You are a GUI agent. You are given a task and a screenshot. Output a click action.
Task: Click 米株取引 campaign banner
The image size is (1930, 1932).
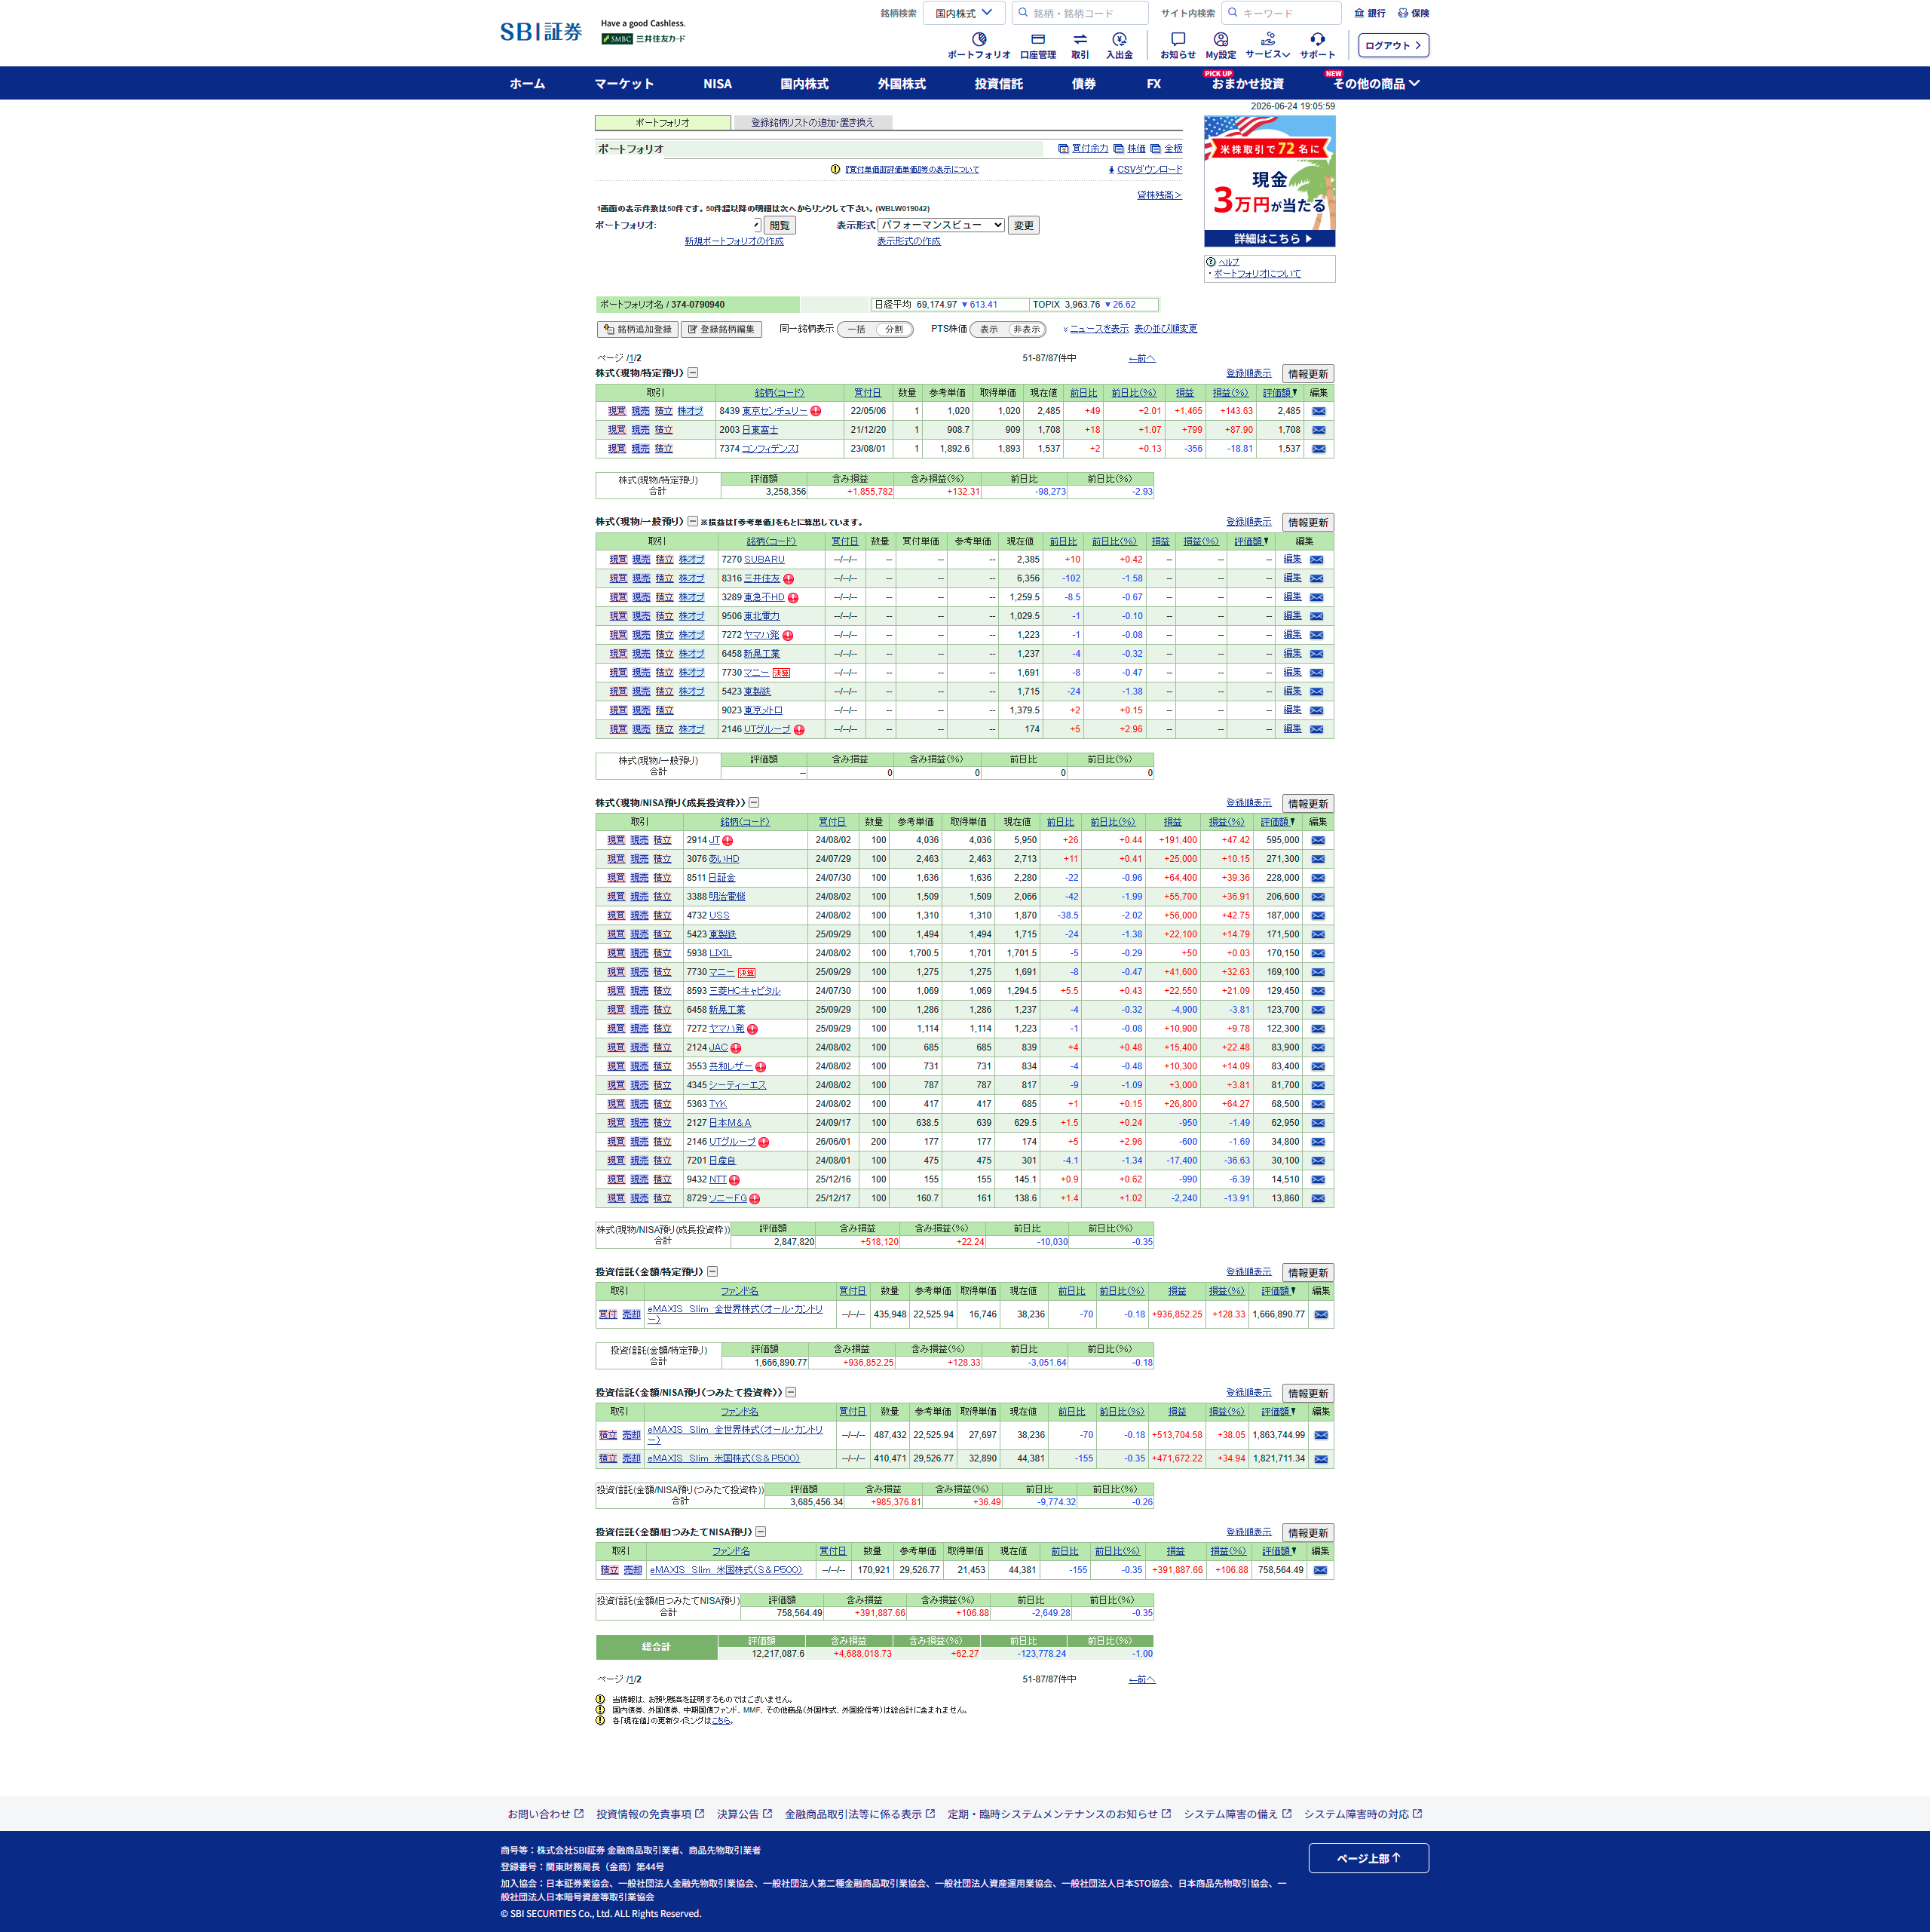pos(1269,181)
